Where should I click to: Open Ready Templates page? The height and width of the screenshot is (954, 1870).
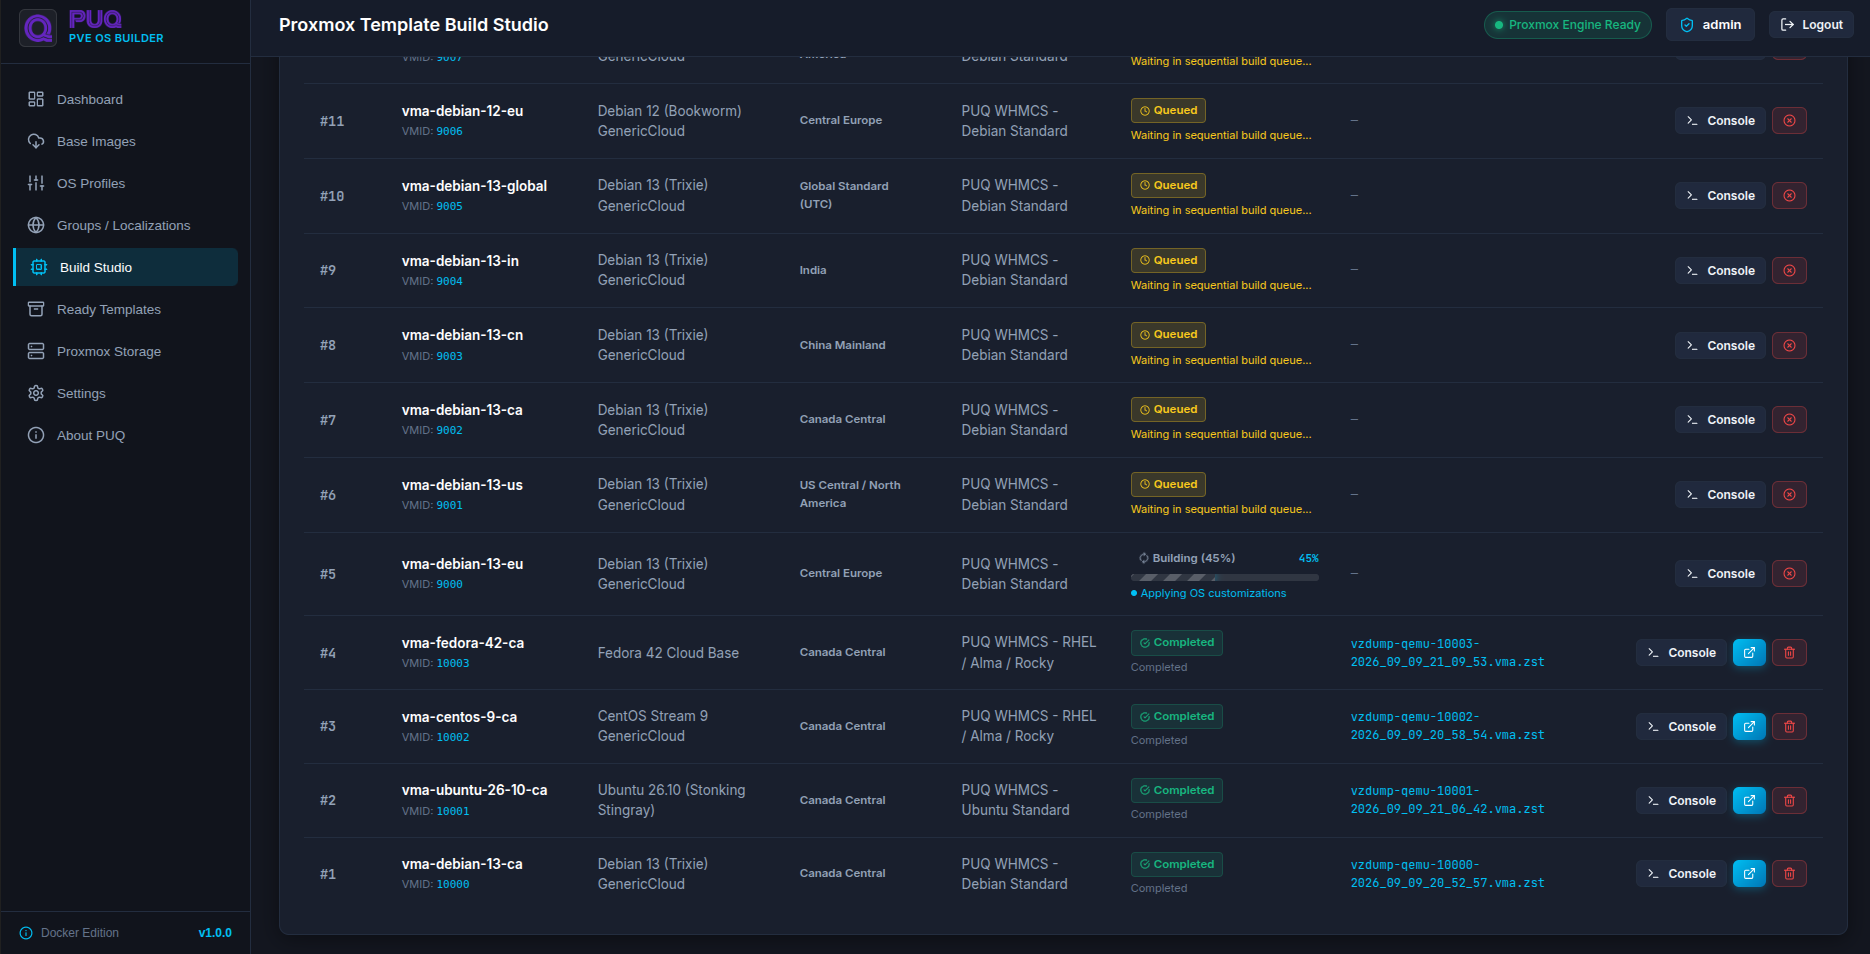click(x=125, y=309)
